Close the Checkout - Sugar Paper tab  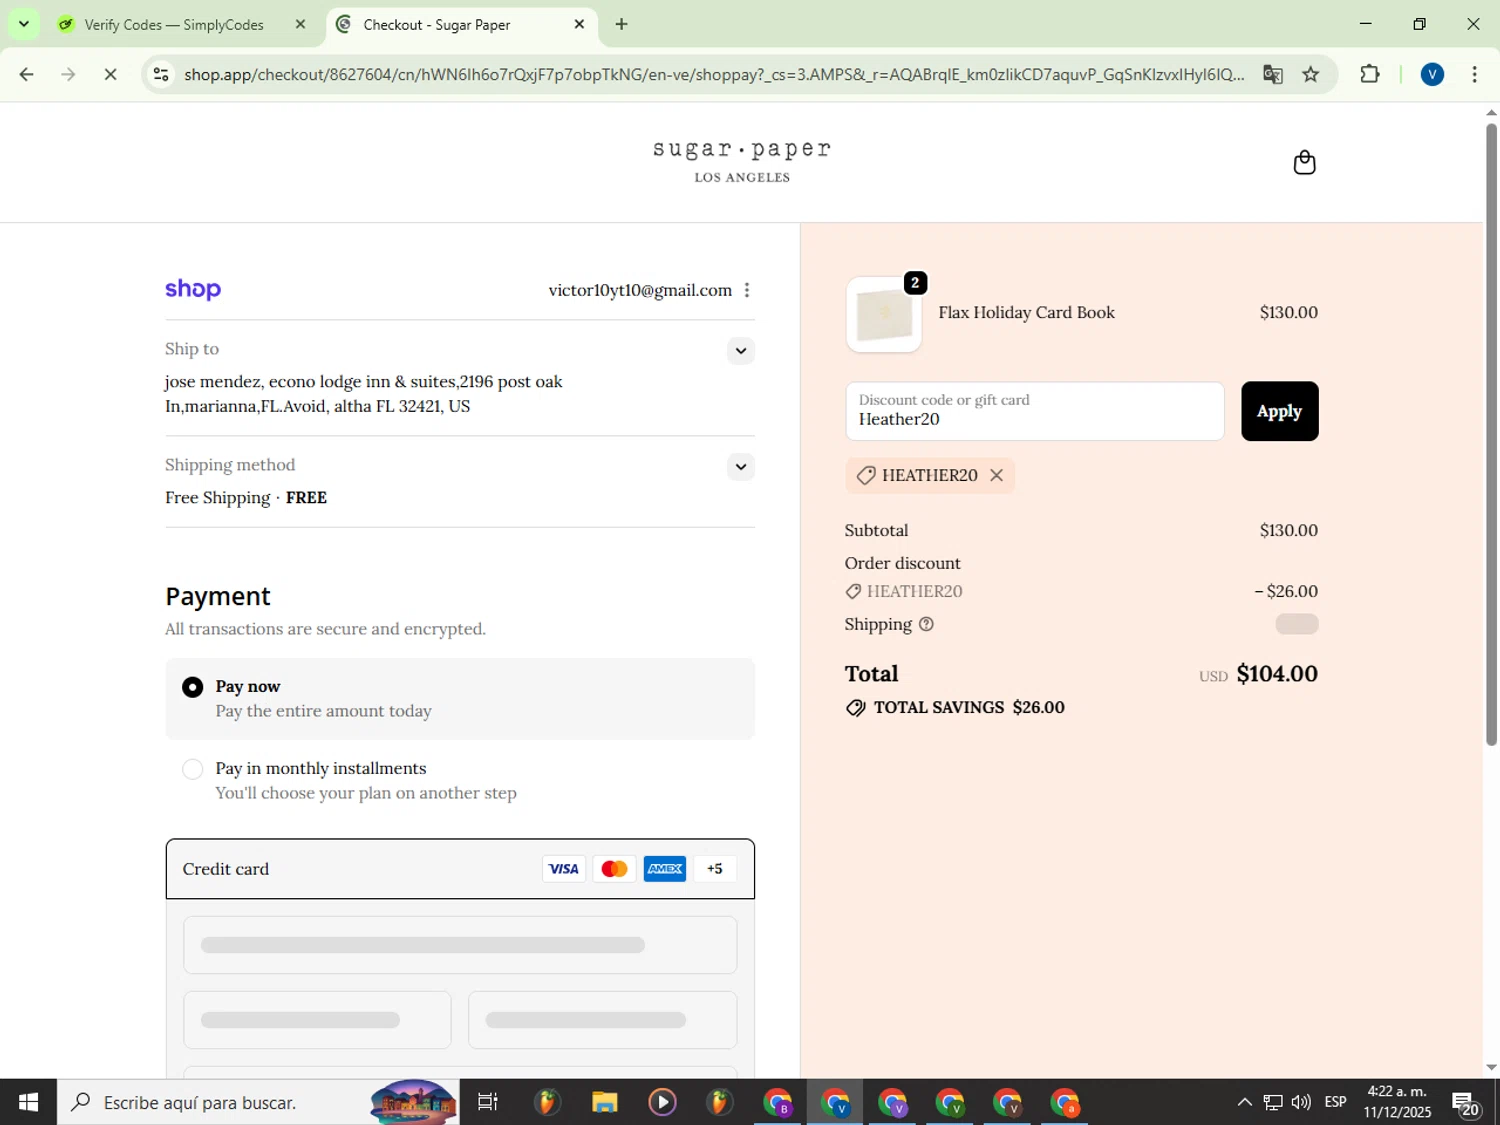click(579, 24)
